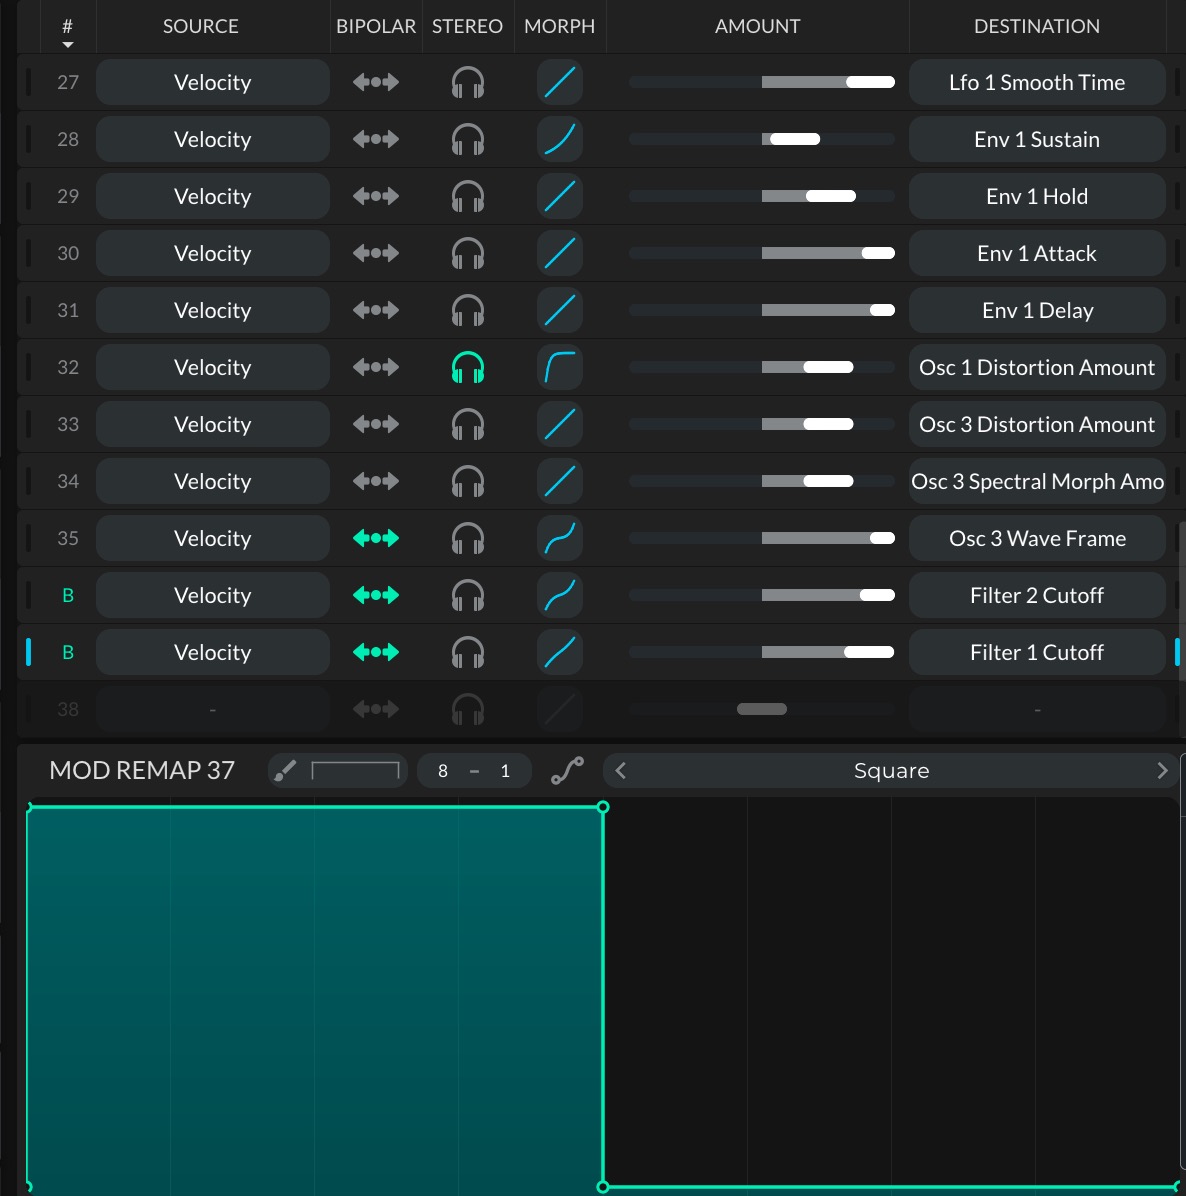Select the paint brush tool in MOD REMAP bar

[285, 770]
